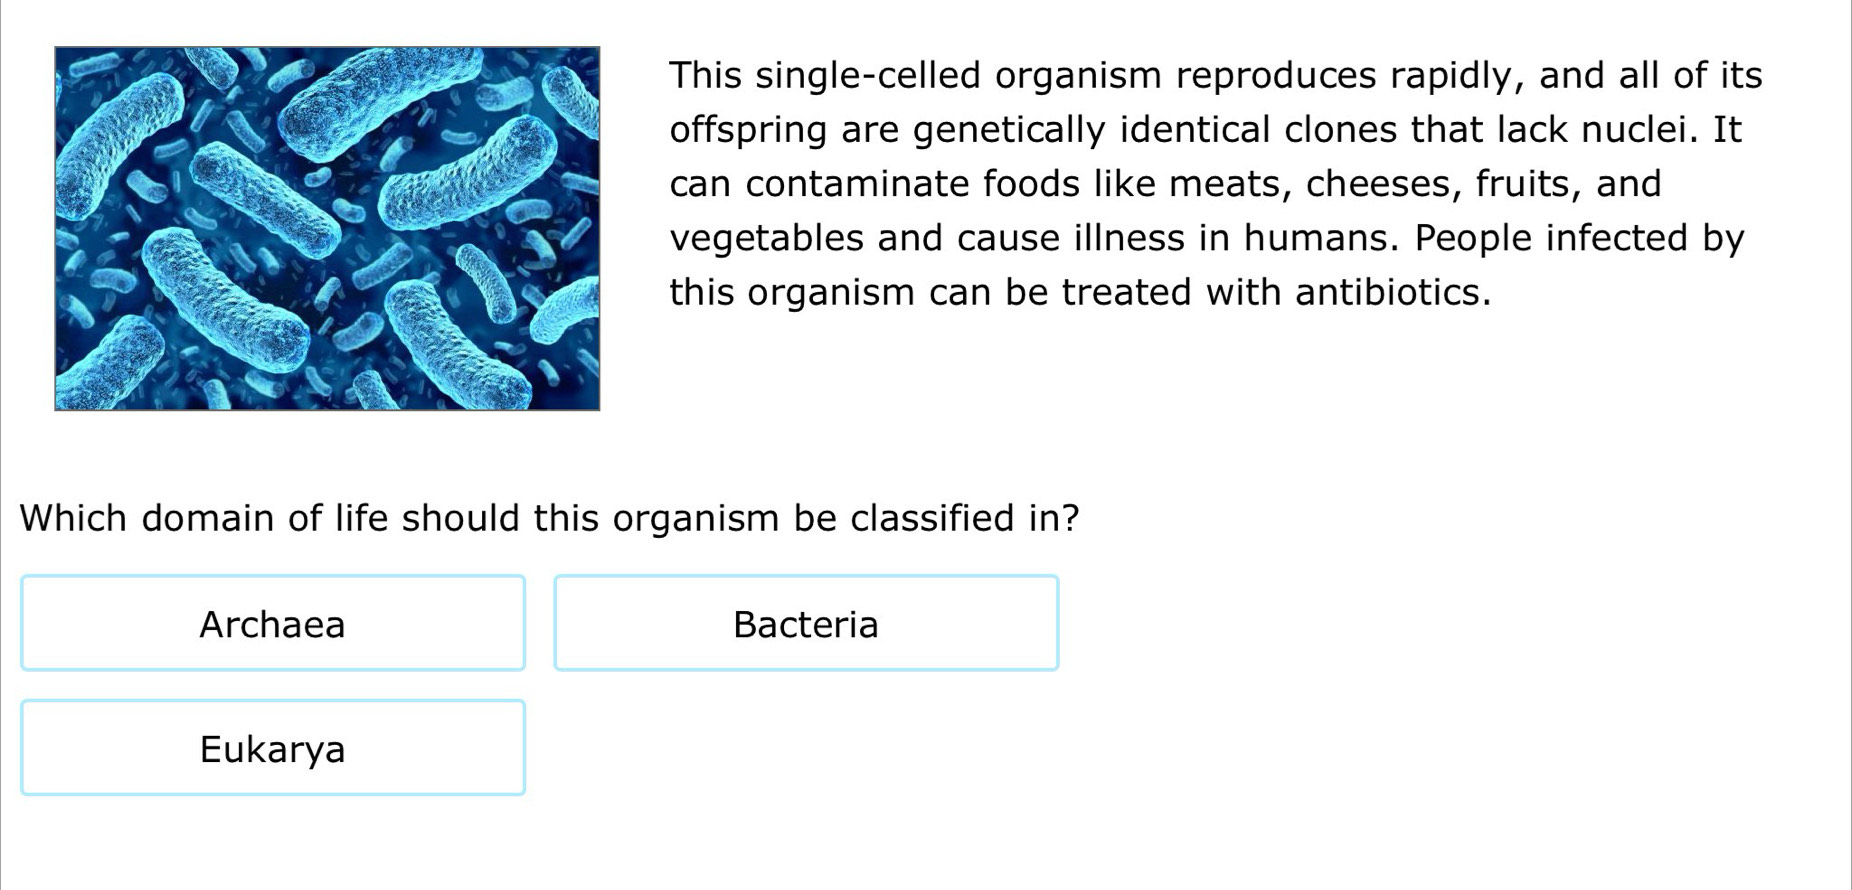1852x890 pixels.
Task: Pick the Eukarya answer box
Action: pos(272,749)
